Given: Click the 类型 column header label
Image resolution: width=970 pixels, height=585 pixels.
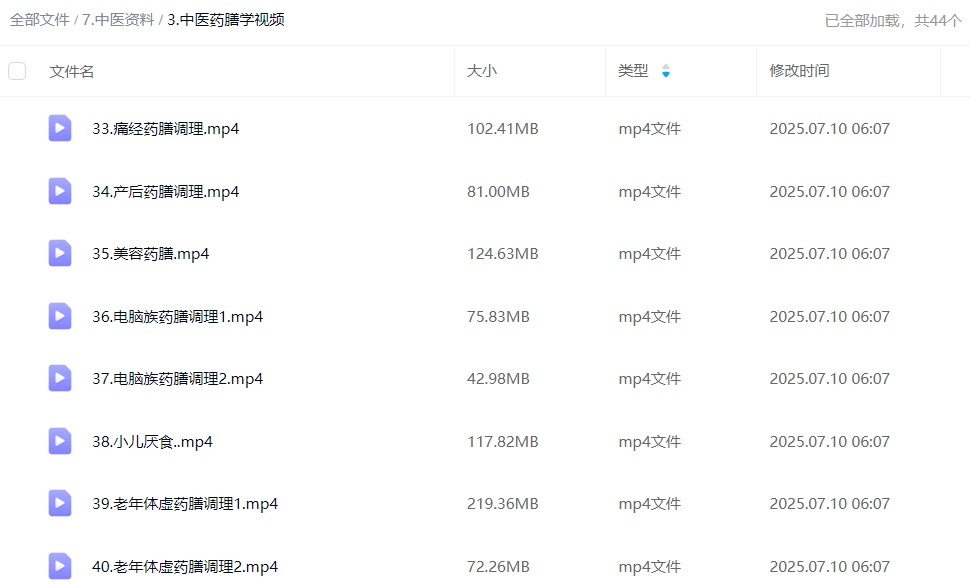Looking at the screenshot, I should [x=633, y=71].
